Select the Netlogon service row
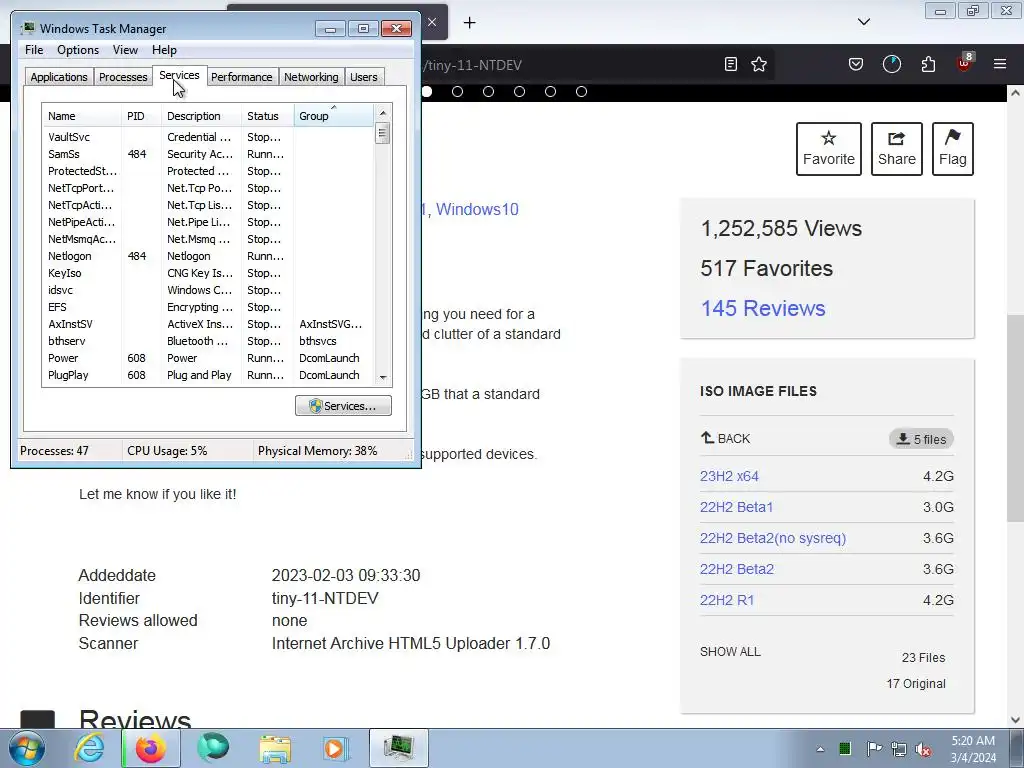The width and height of the screenshot is (1024, 768). tap(208, 256)
